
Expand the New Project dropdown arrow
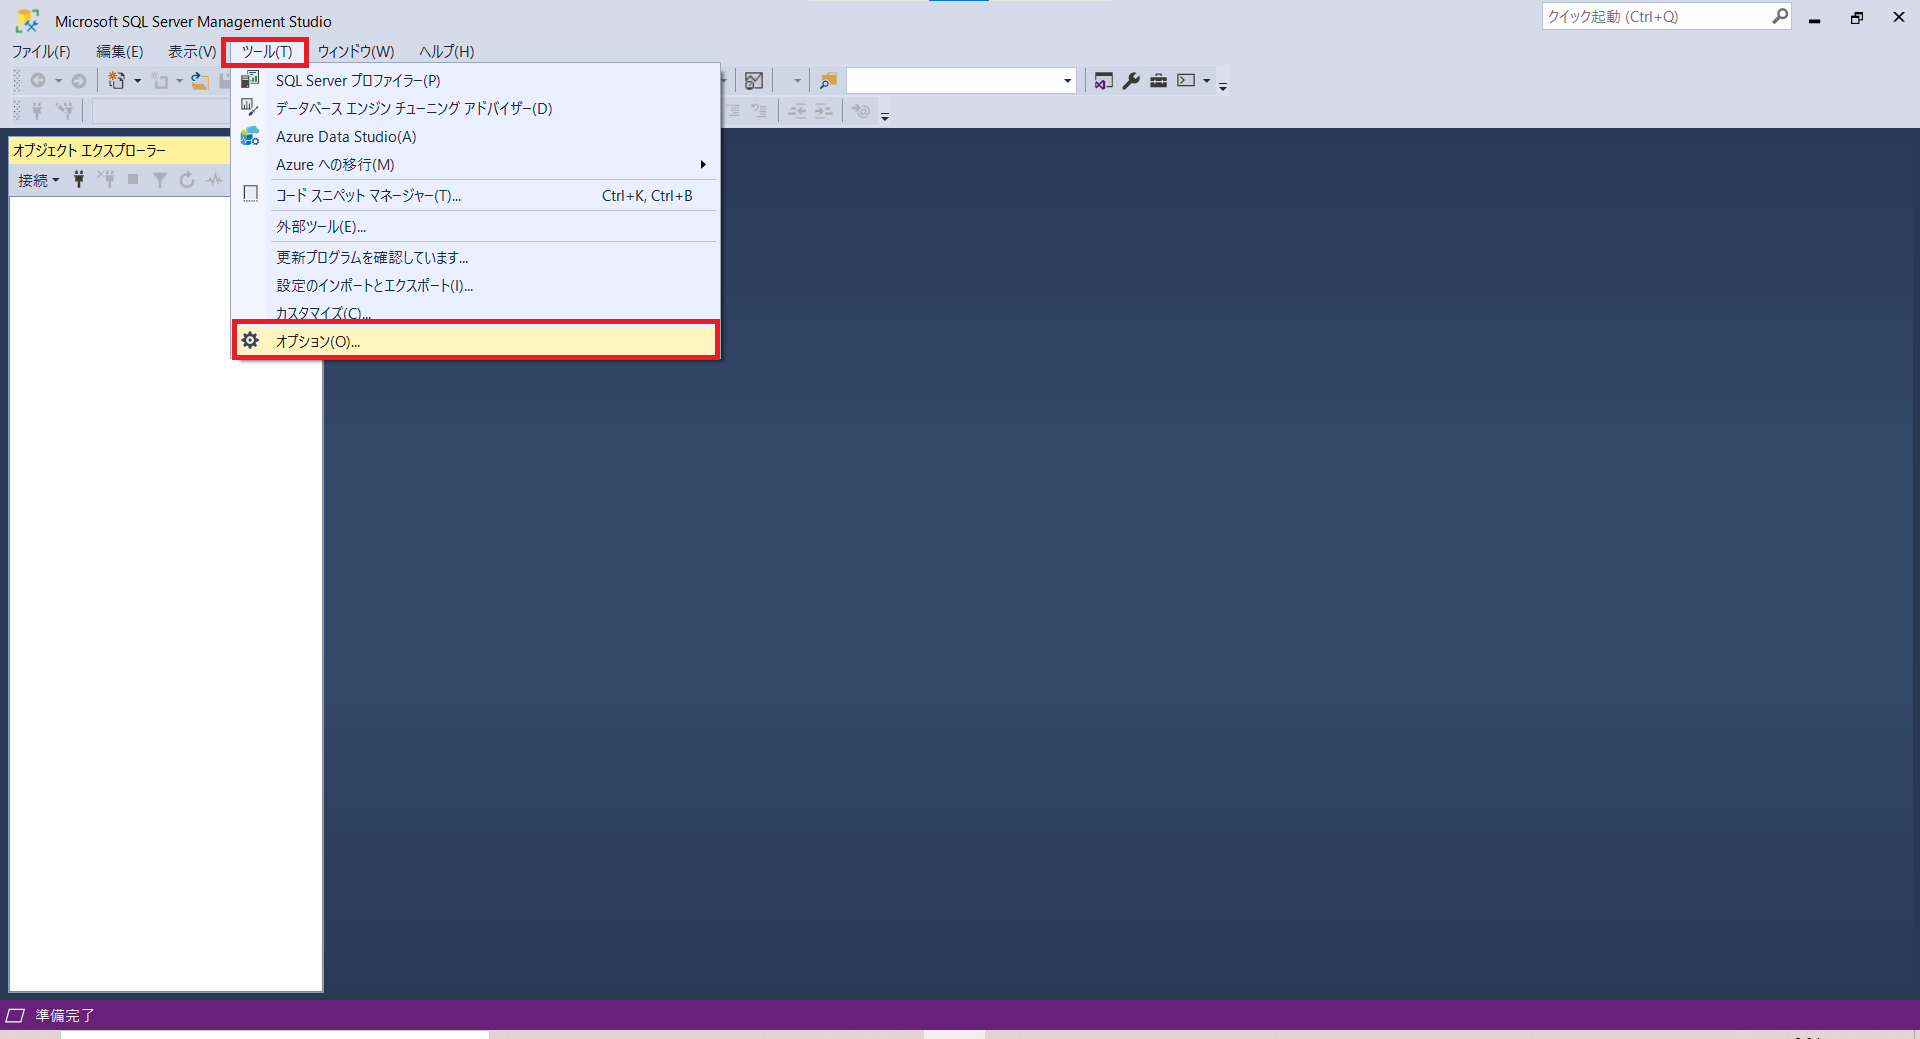(x=179, y=81)
